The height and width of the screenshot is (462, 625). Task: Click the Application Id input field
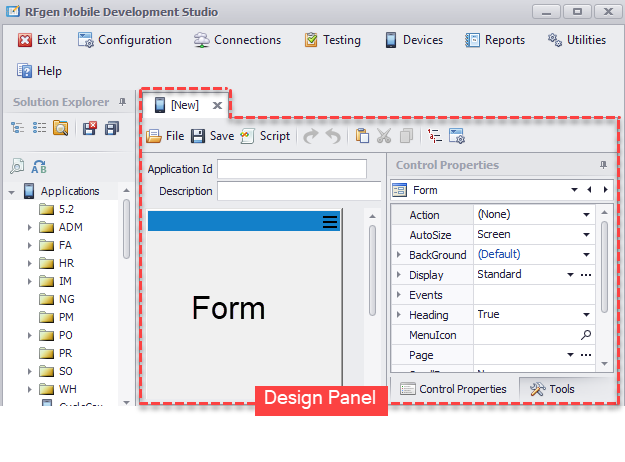tap(292, 169)
